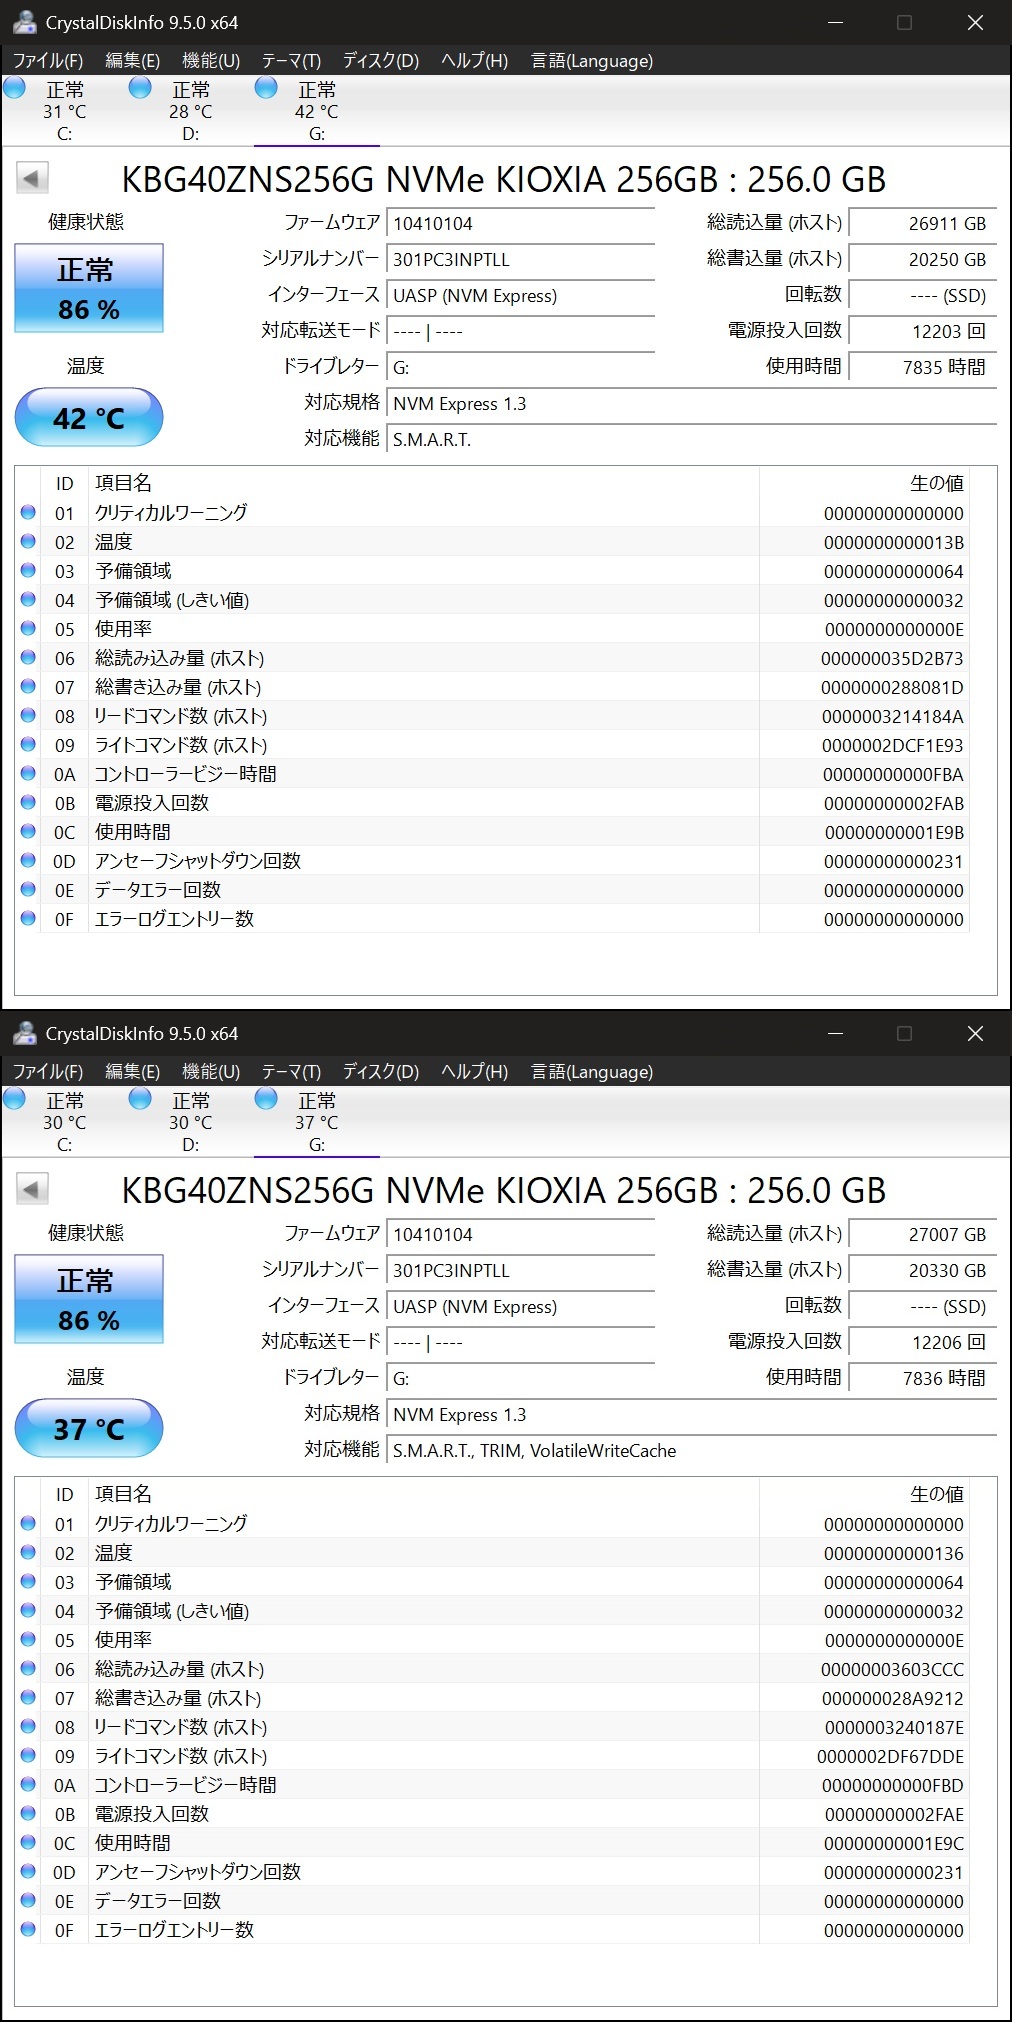Click the 生の値 column header in the upper list

click(x=936, y=484)
